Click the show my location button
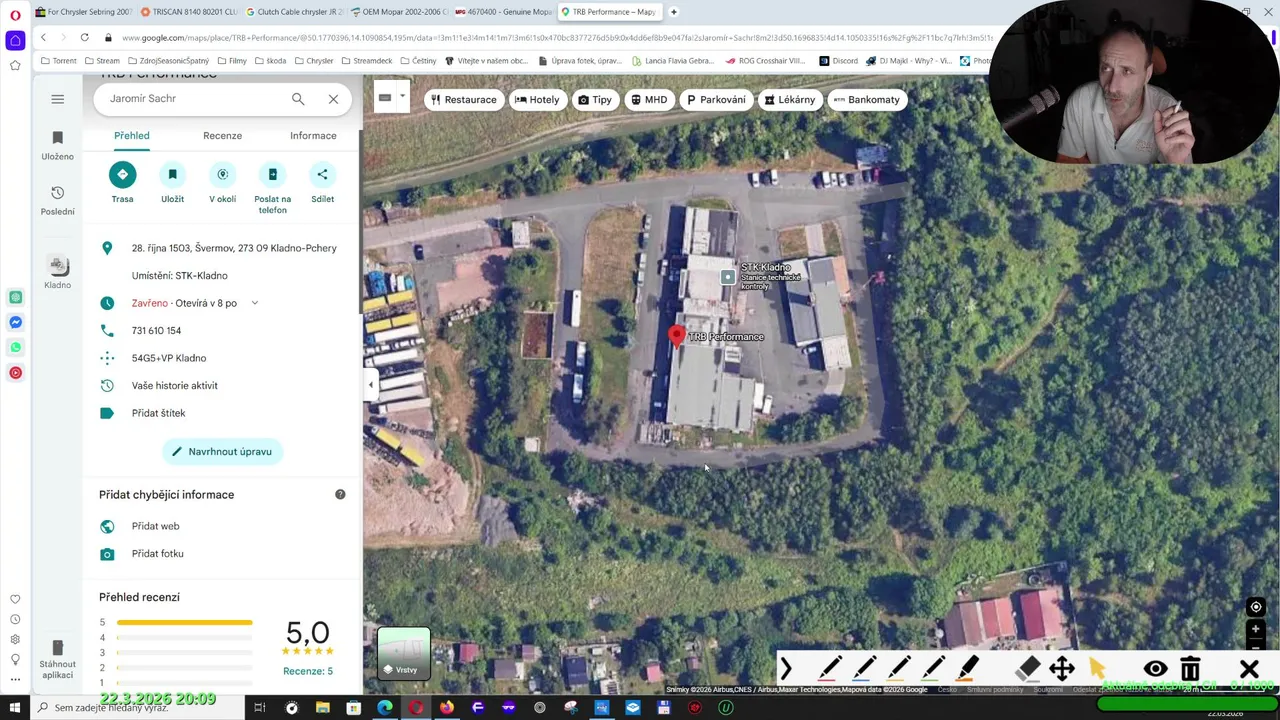This screenshot has height=720, width=1280. (1256, 607)
